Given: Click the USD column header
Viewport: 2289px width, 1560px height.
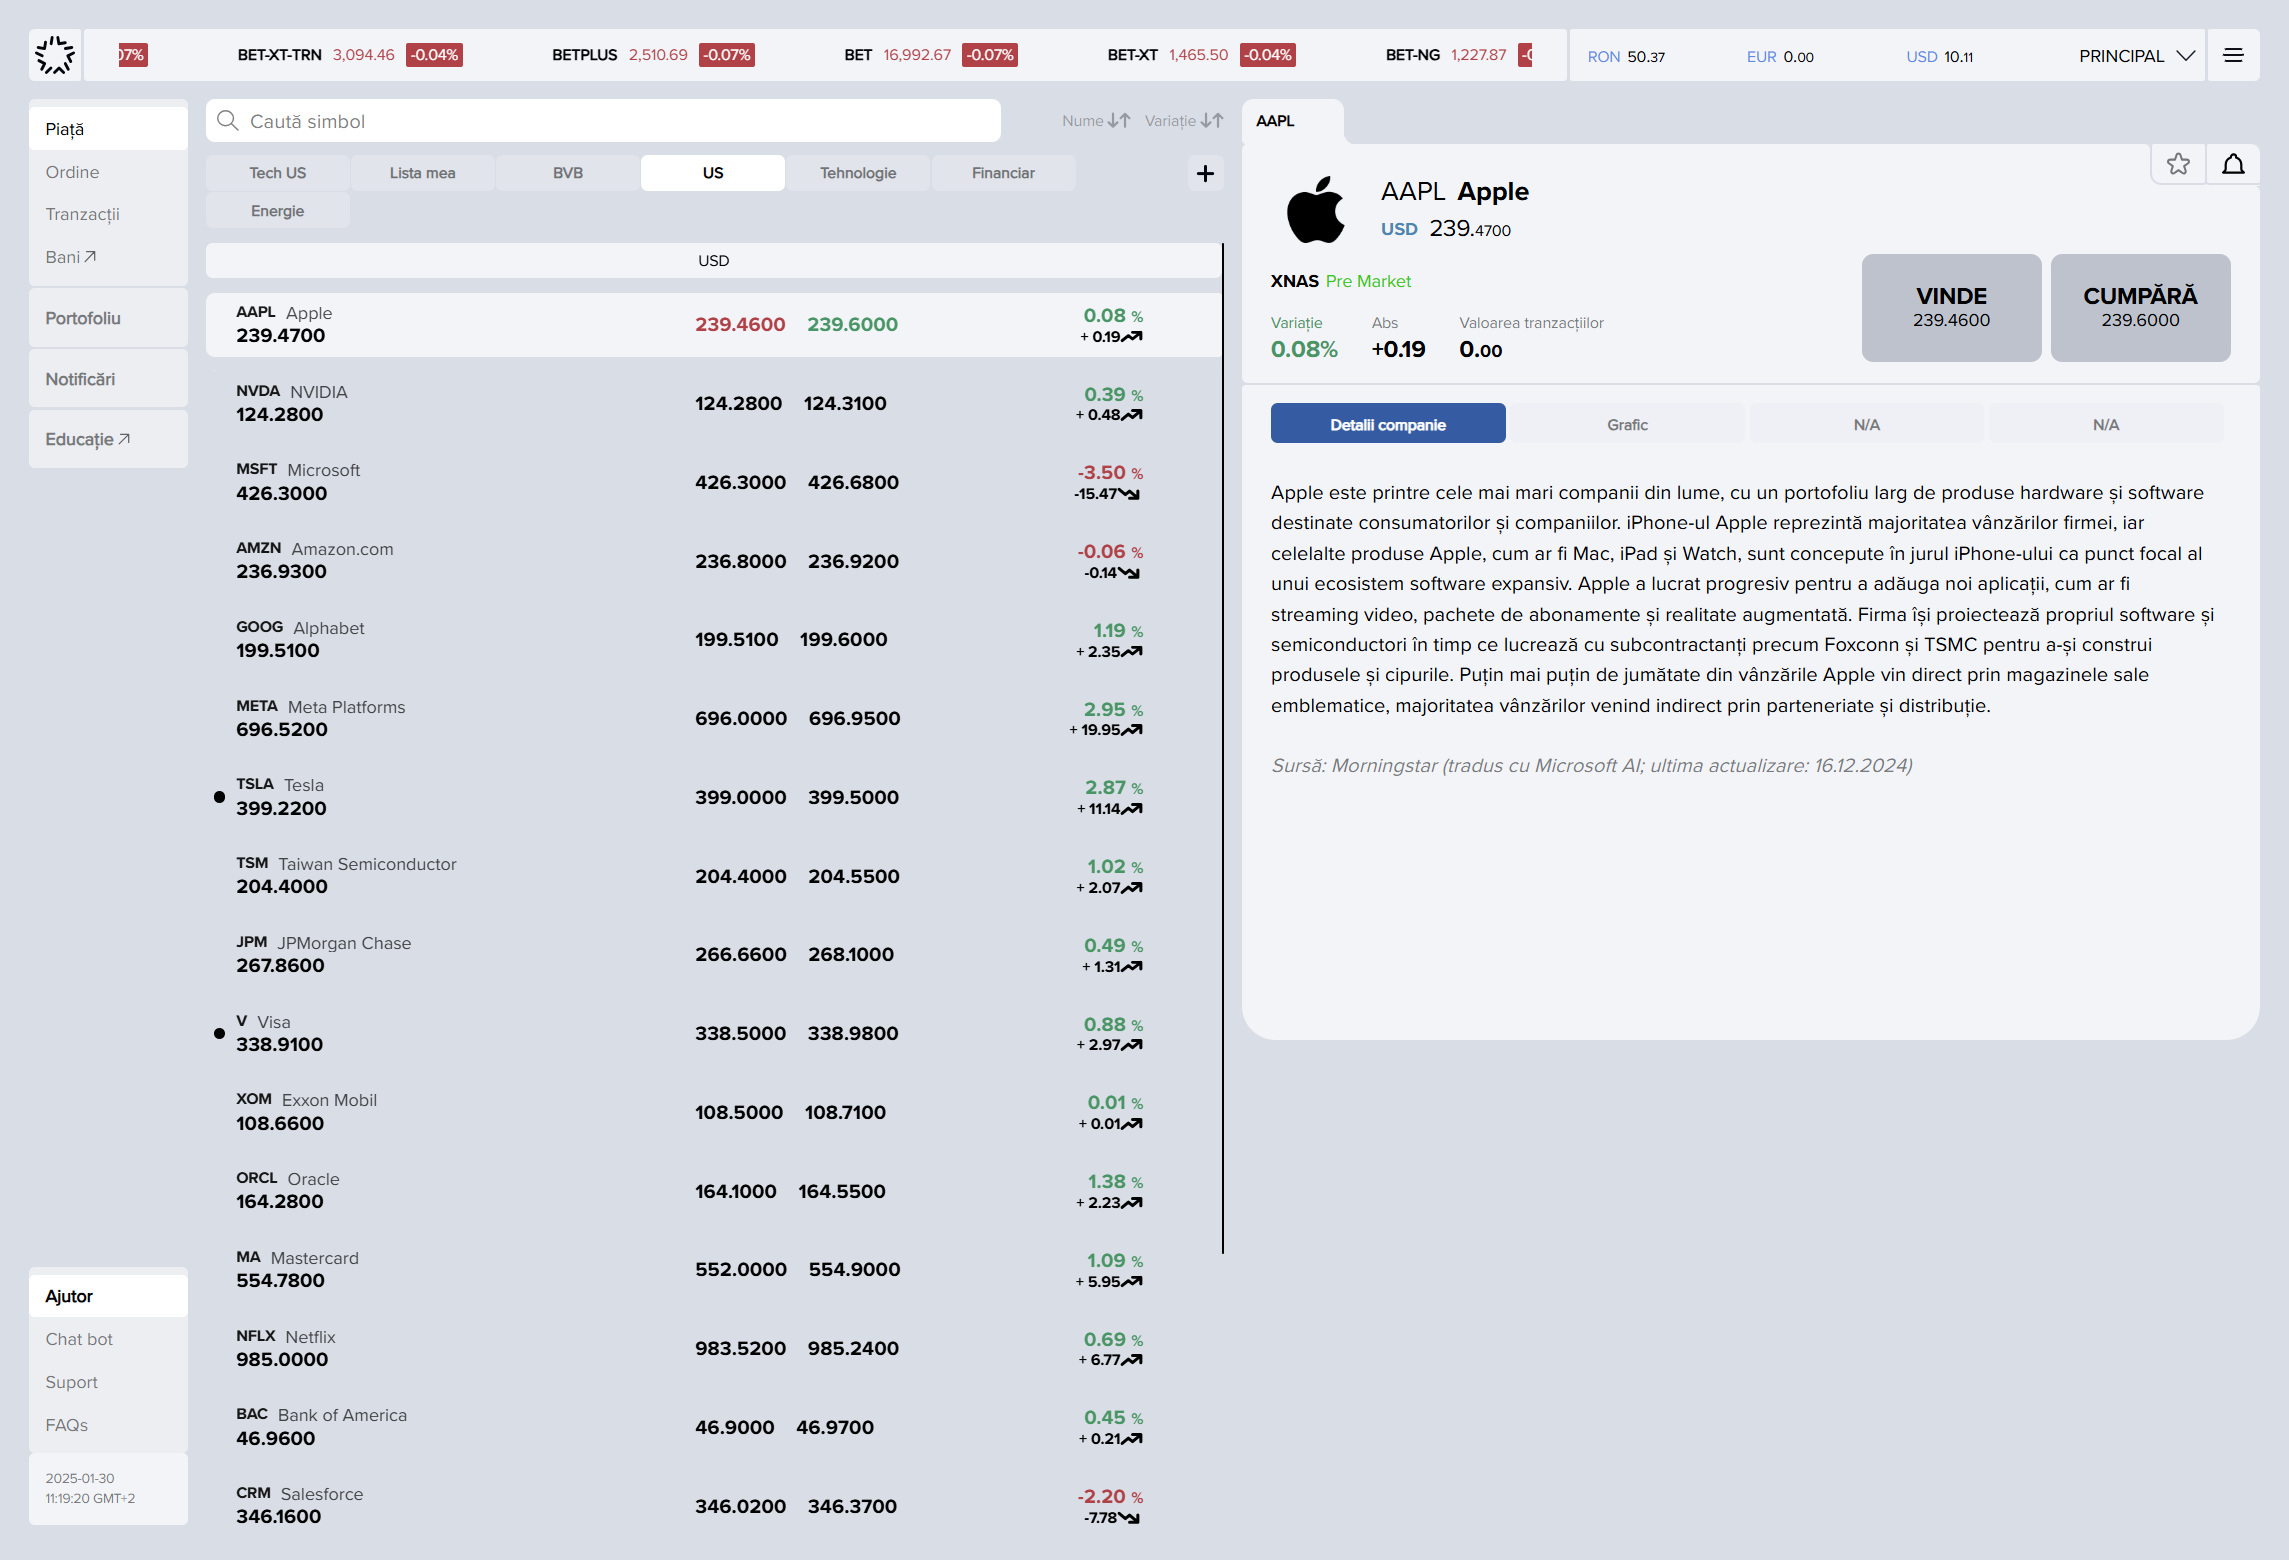Looking at the screenshot, I should [713, 260].
